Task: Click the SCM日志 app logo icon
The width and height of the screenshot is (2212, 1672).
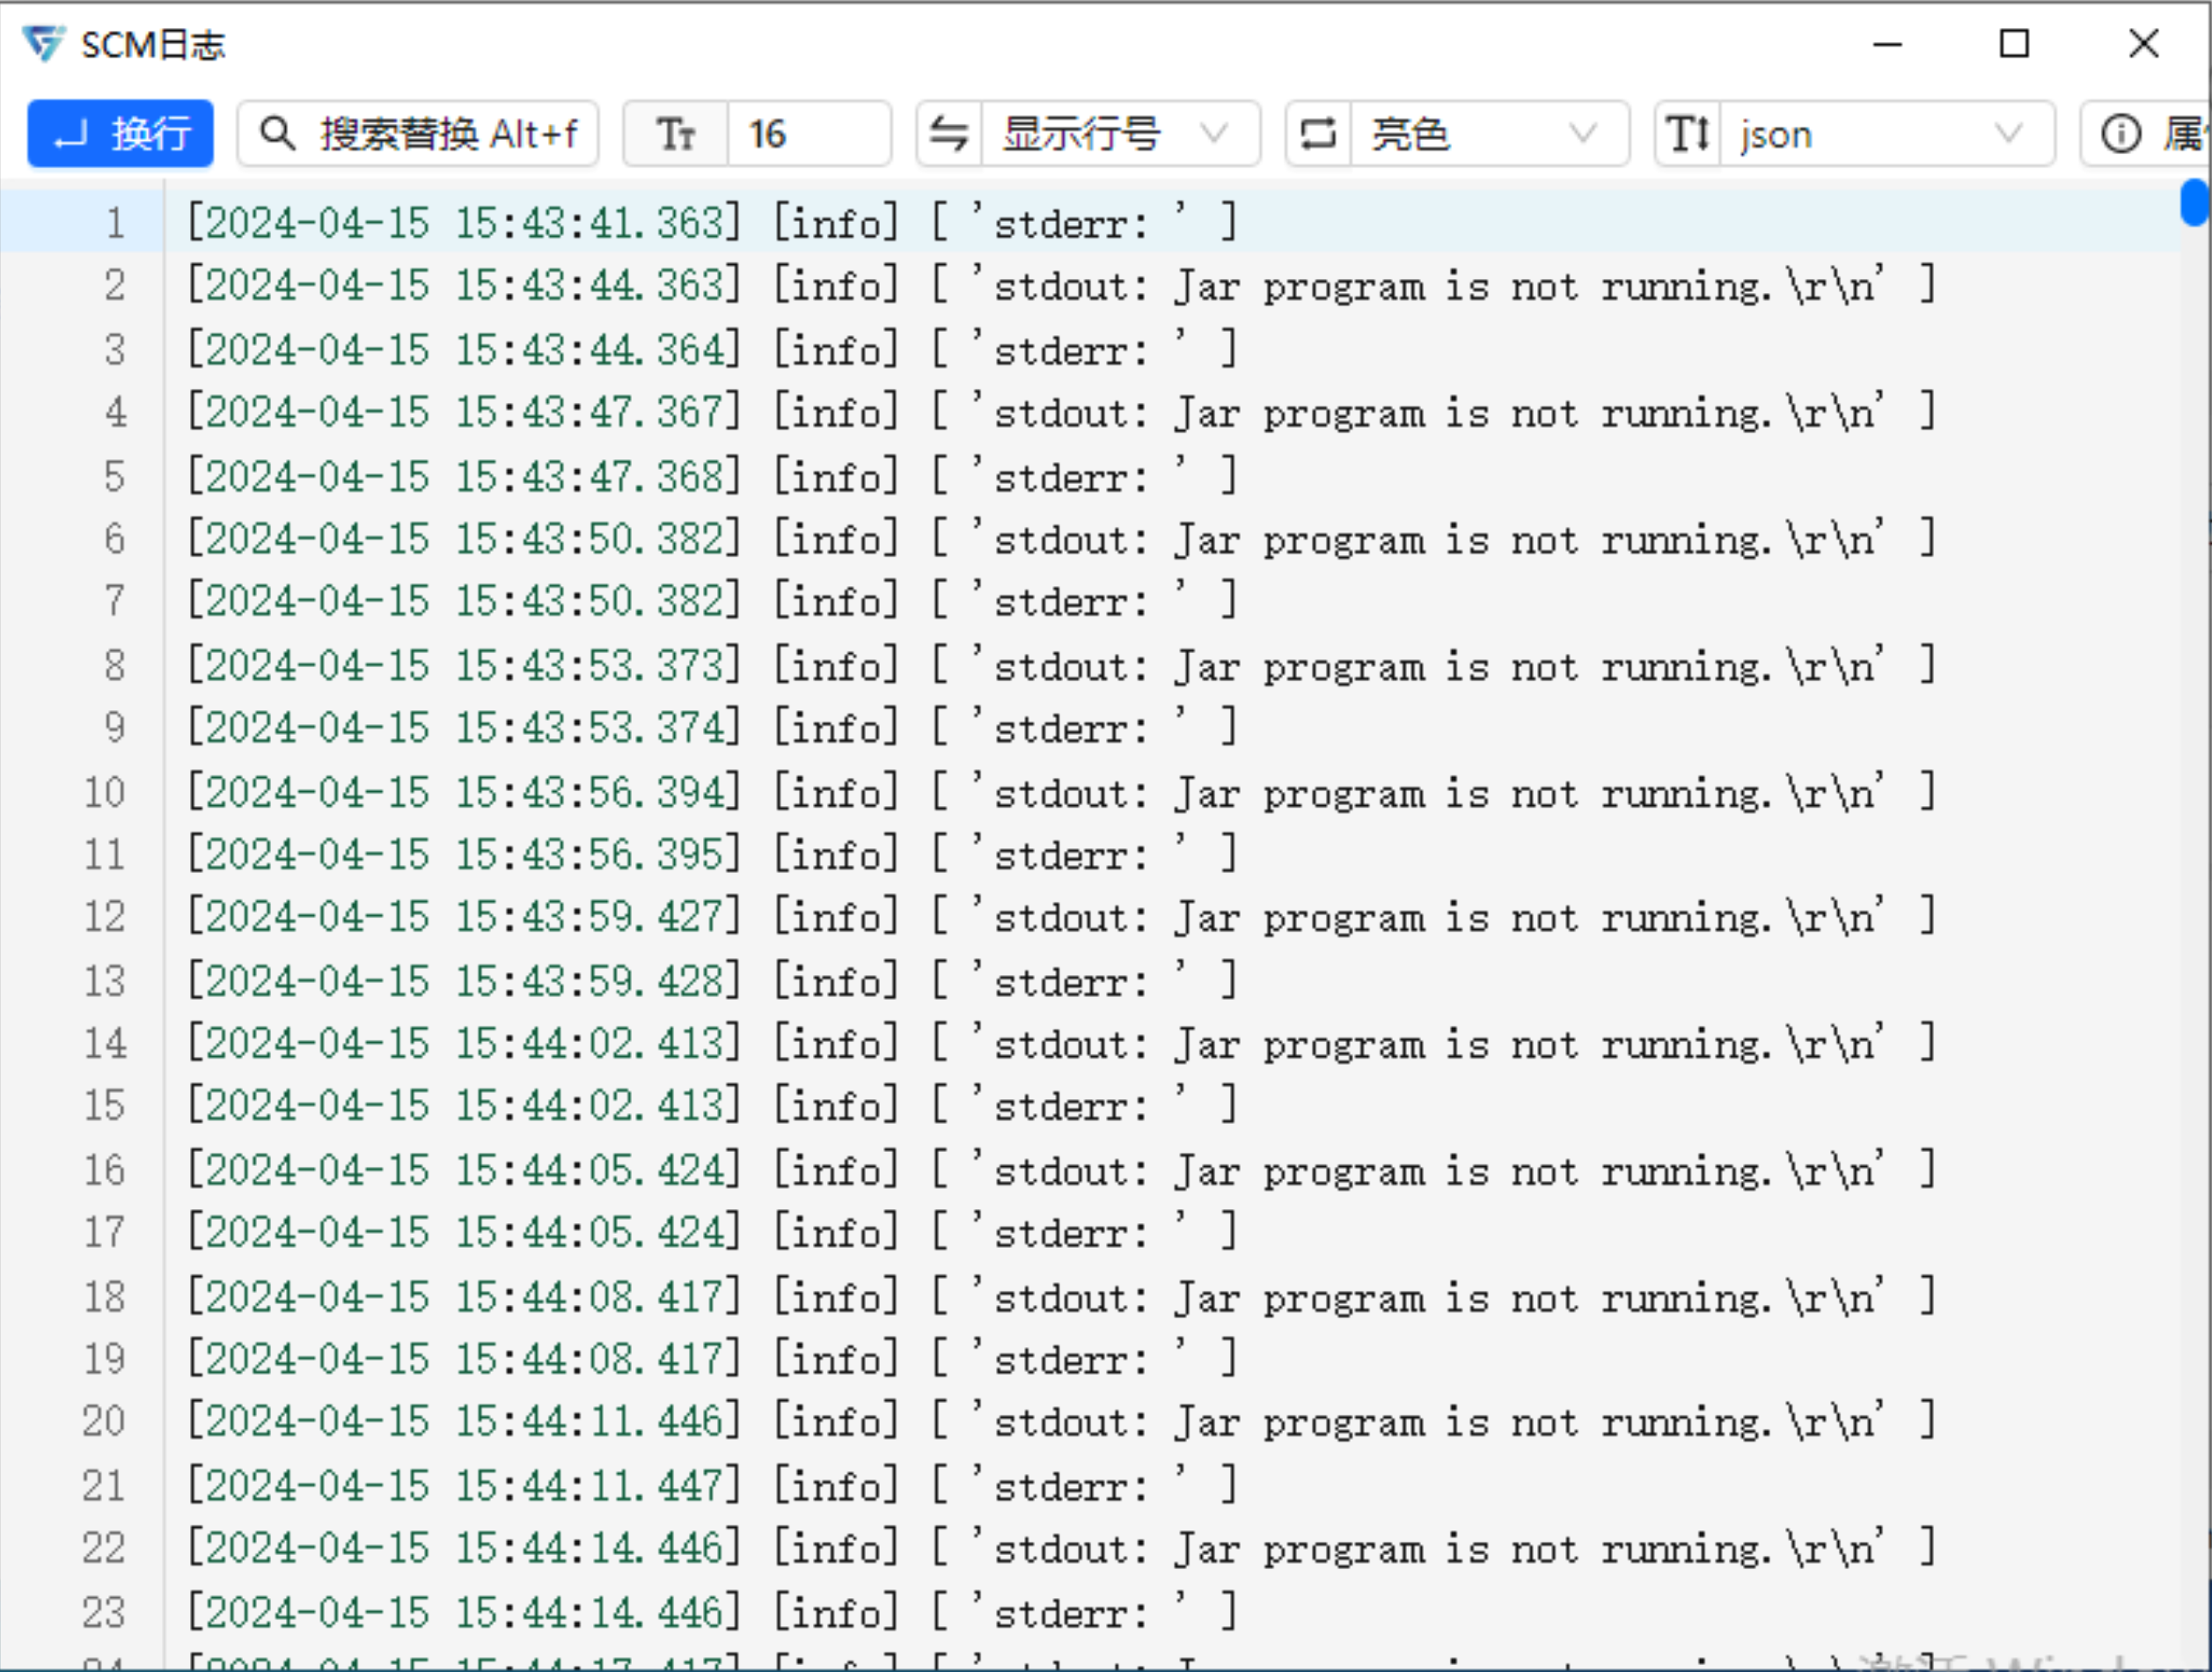Action: (x=43, y=44)
